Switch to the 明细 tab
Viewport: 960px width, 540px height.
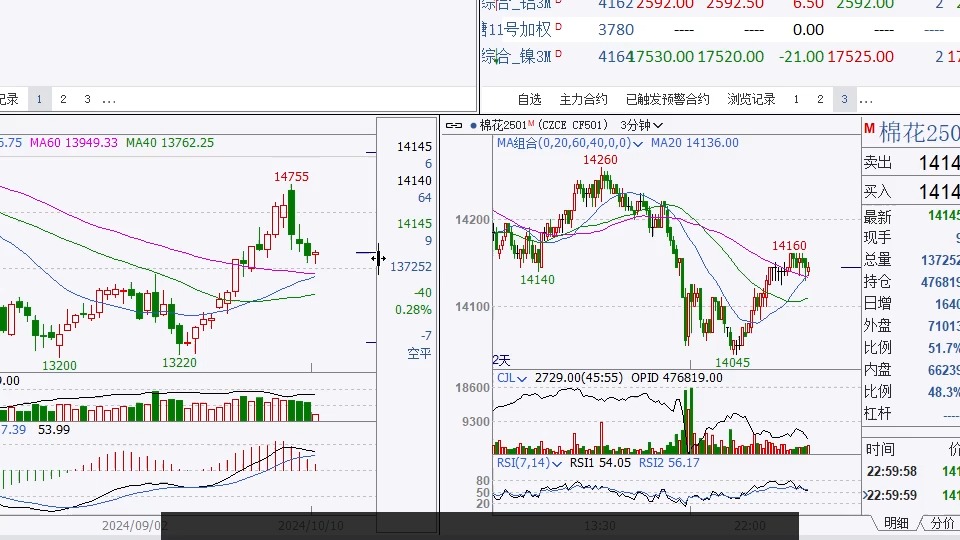click(x=896, y=523)
